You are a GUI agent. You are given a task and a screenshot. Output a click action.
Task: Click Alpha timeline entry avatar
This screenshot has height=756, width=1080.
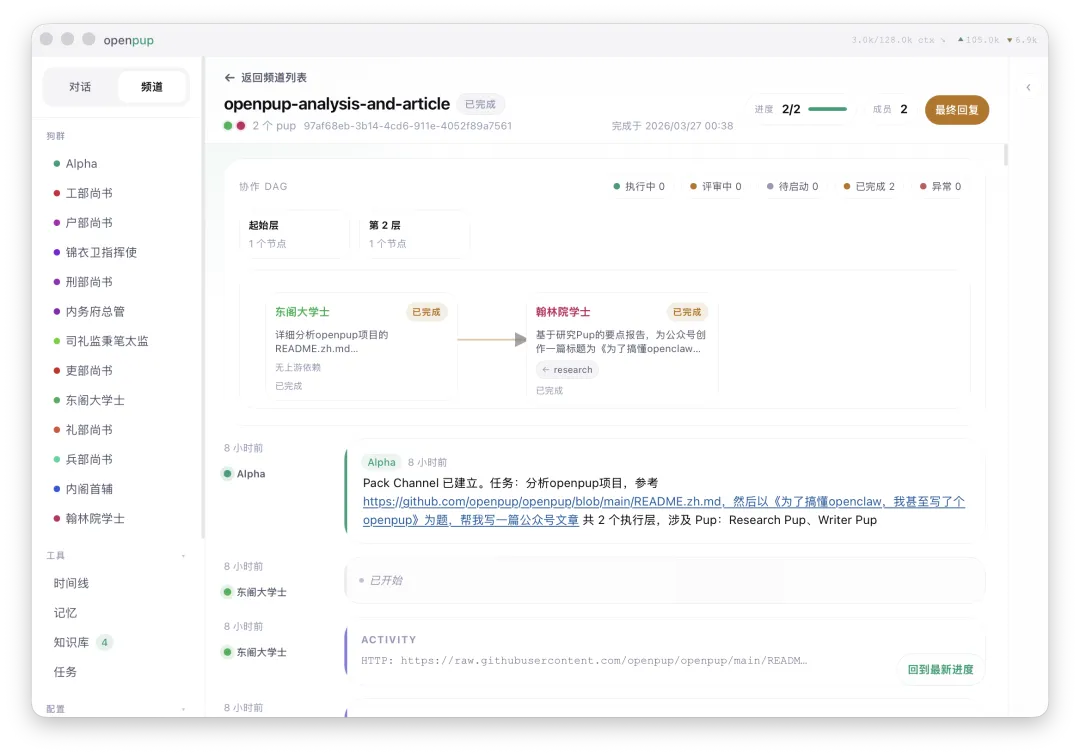[227, 474]
